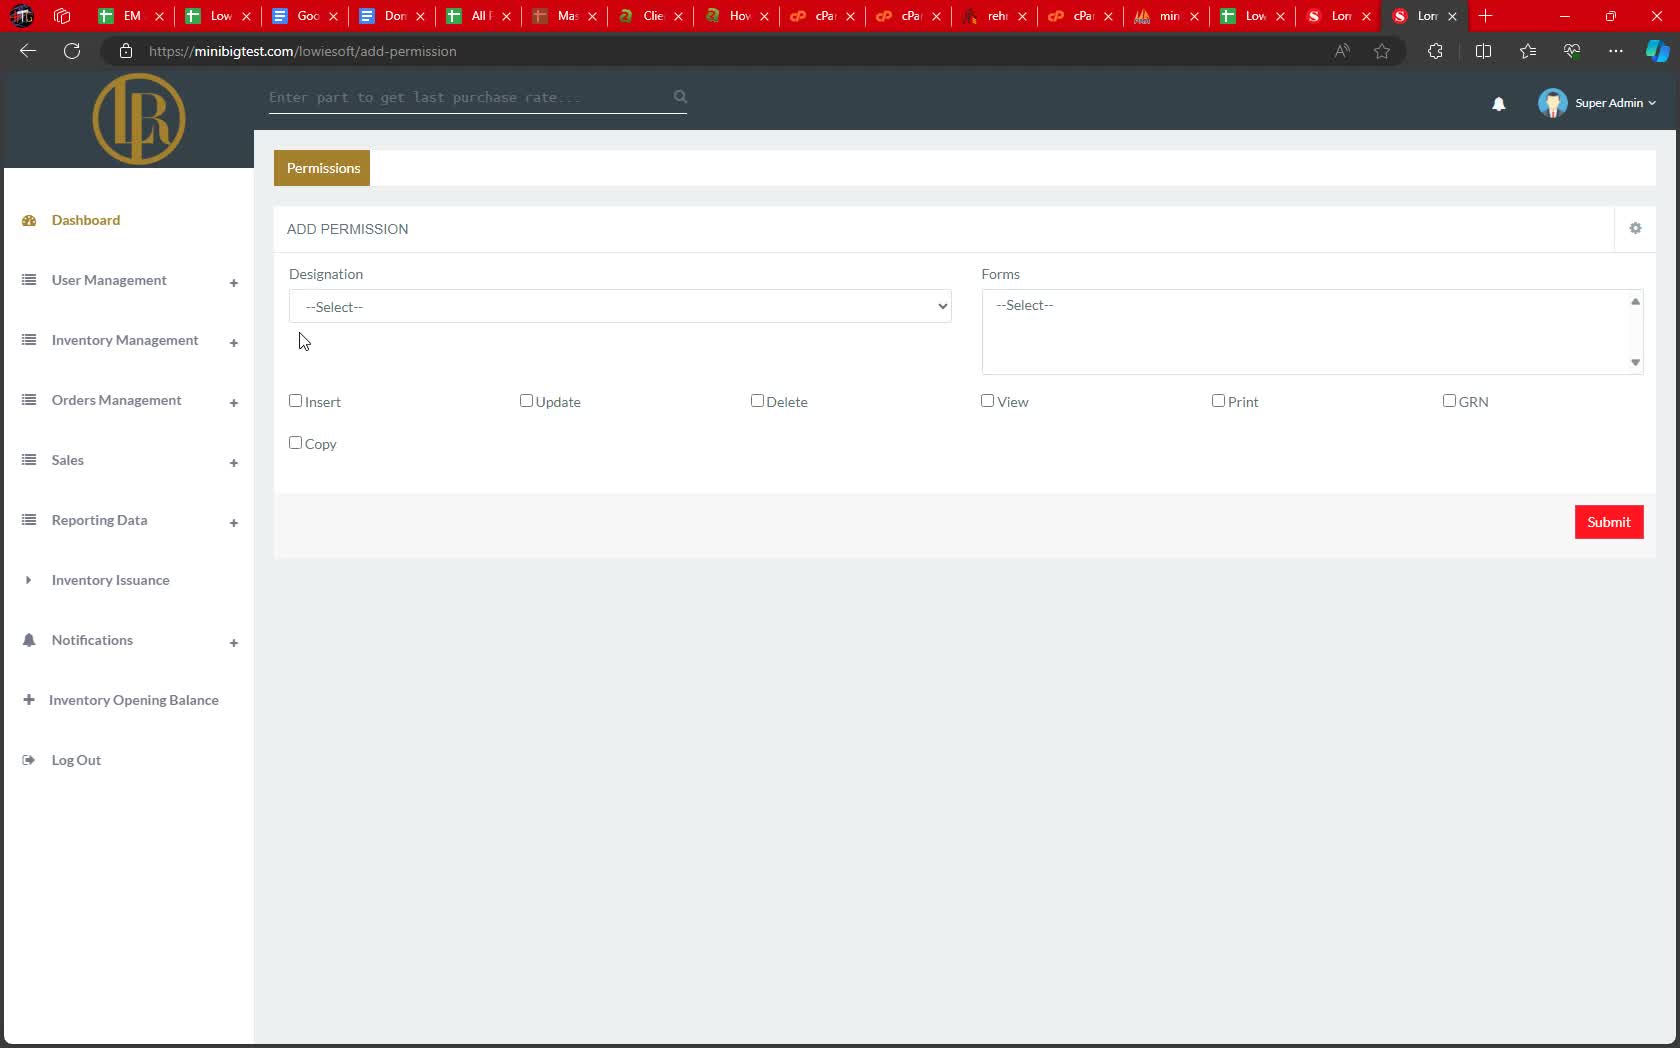Open Inventory Issuance in sidebar
Image resolution: width=1680 pixels, height=1048 pixels.
110,580
